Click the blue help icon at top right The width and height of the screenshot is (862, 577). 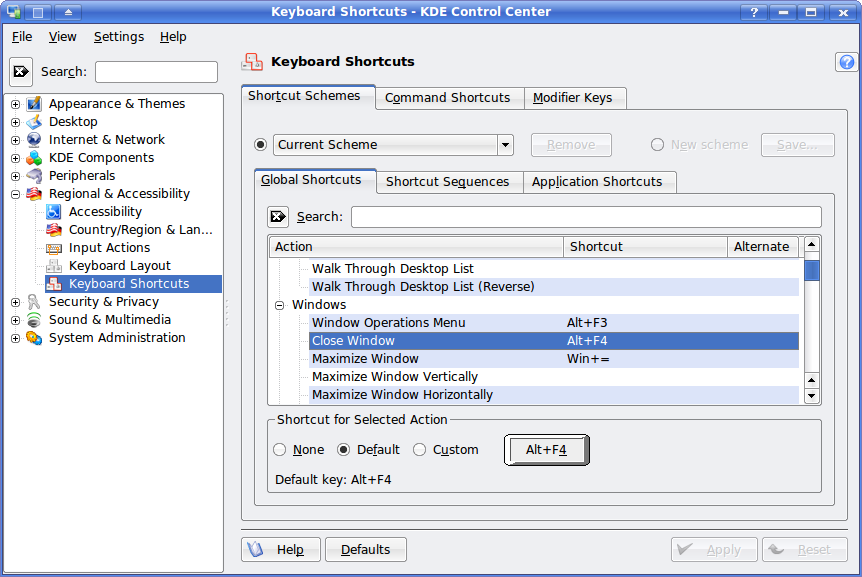847,62
